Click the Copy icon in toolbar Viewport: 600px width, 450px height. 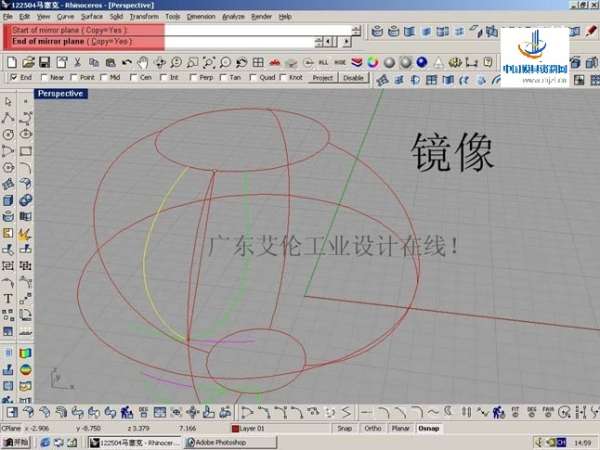[94, 62]
